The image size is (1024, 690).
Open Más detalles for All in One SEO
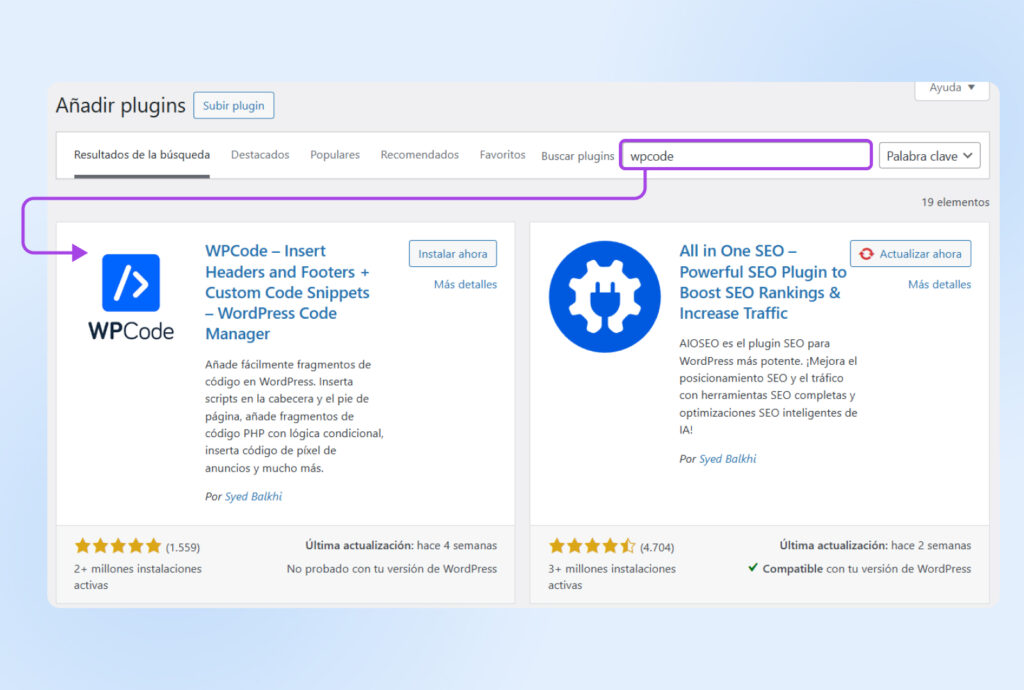tap(939, 285)
